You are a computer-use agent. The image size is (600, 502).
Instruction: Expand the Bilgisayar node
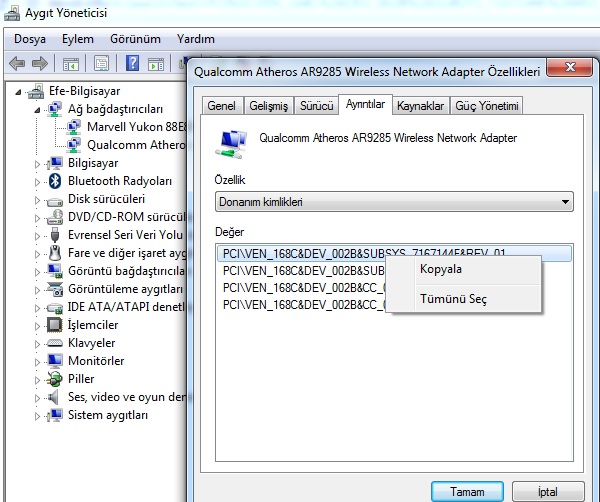tap(37, 164)
